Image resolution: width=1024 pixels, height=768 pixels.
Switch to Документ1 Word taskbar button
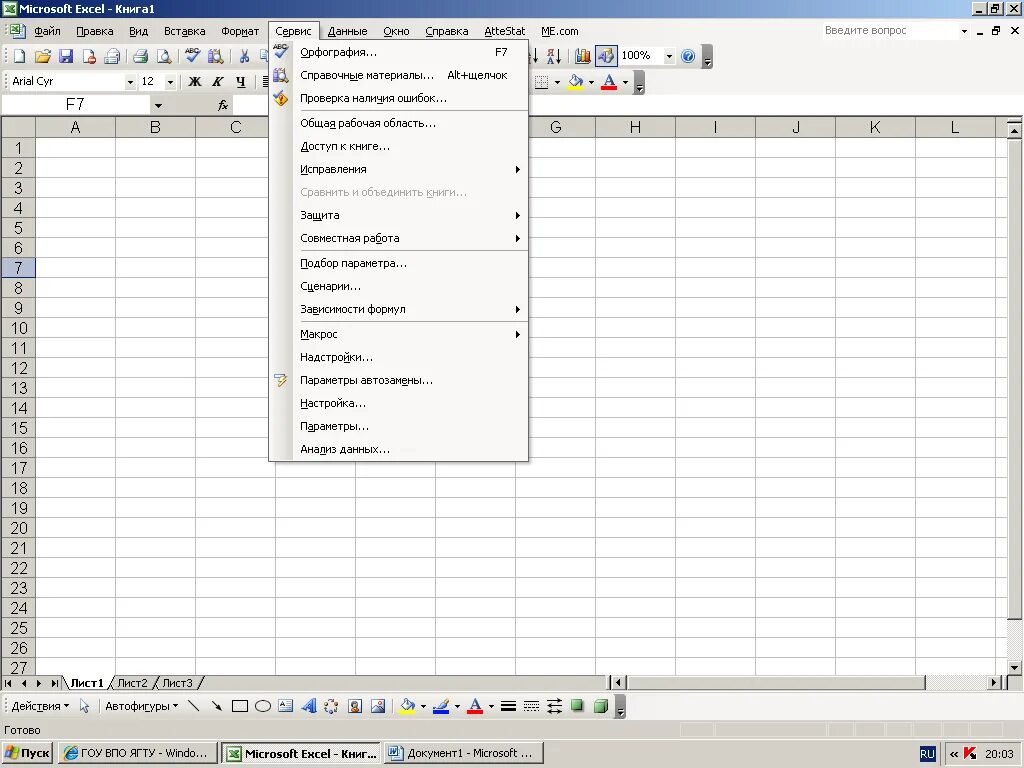click(464, 753)
